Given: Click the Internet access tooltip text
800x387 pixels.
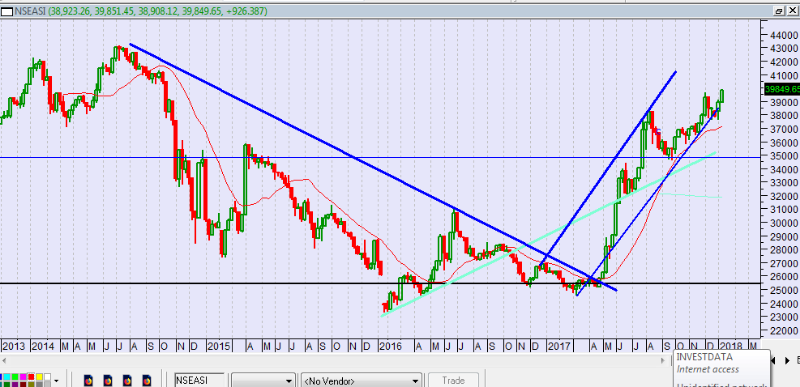Looking at the screenshot, I should (708, 370).
